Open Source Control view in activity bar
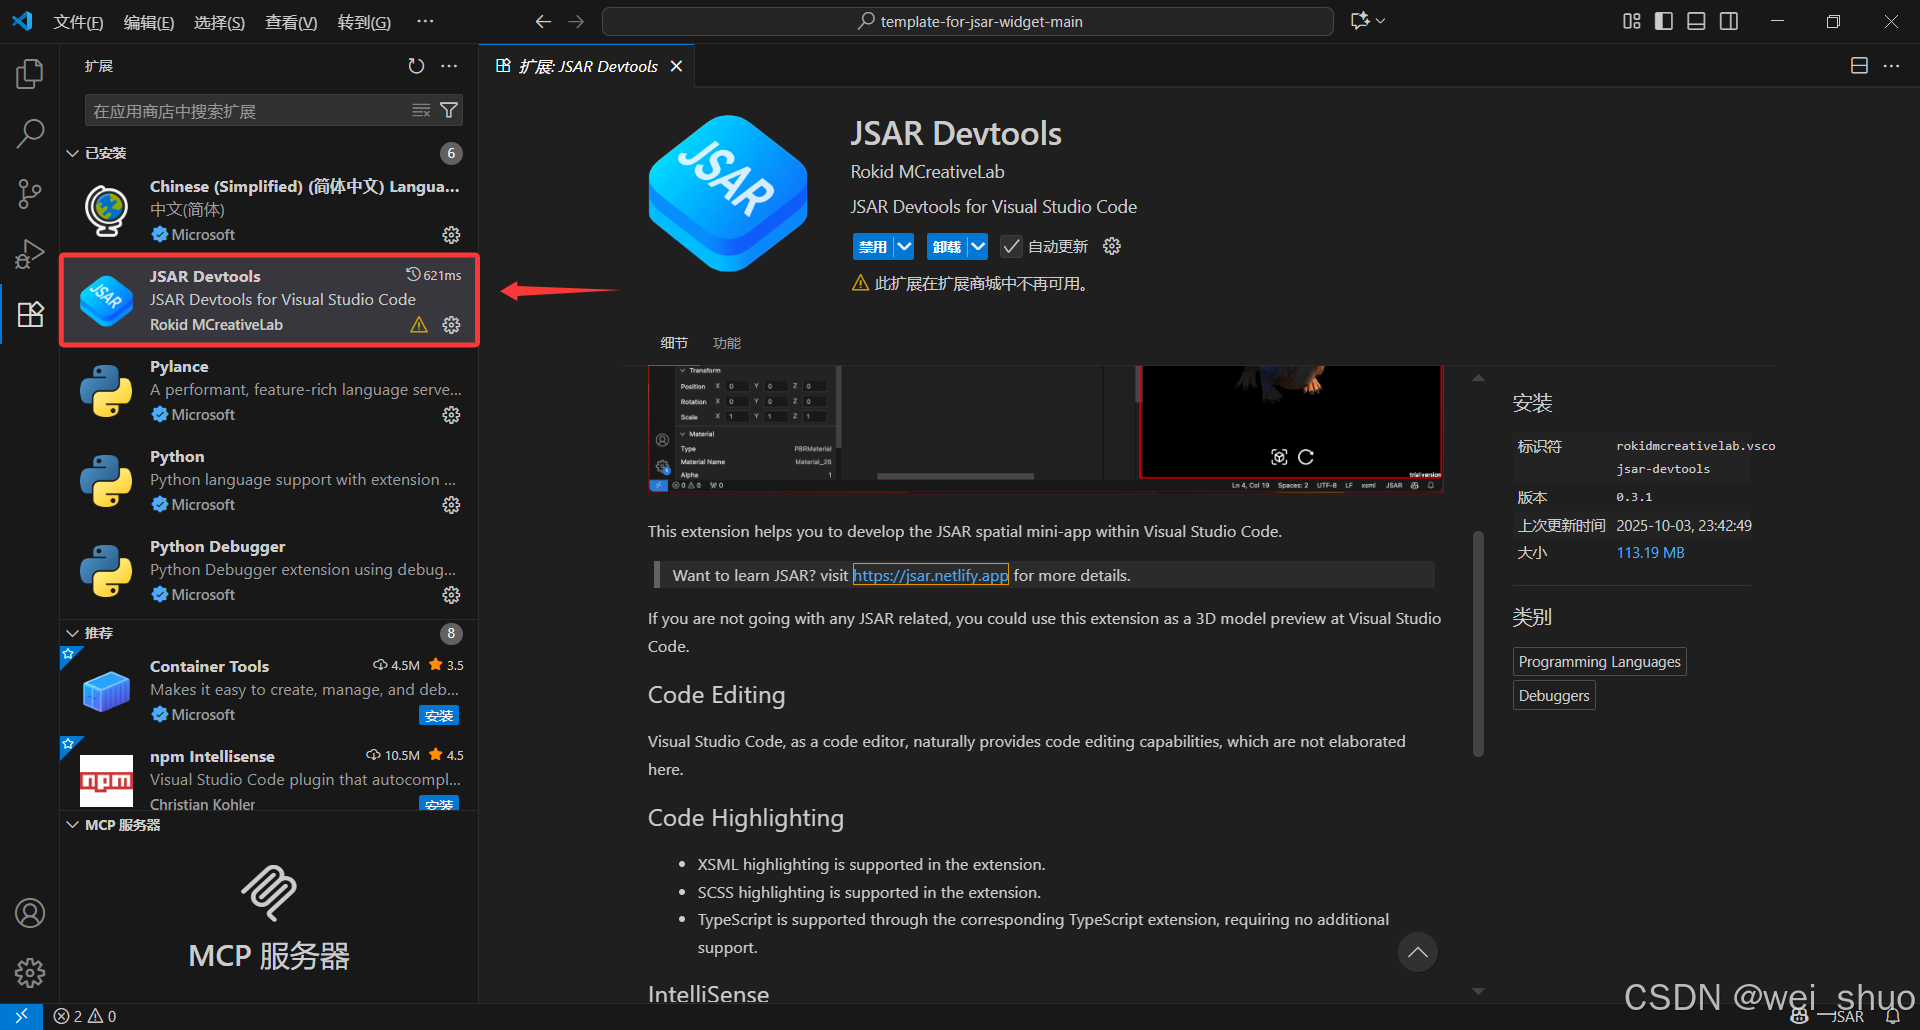The width and height of the screenshot is (1920, 1030). click(x=30, y=194)
